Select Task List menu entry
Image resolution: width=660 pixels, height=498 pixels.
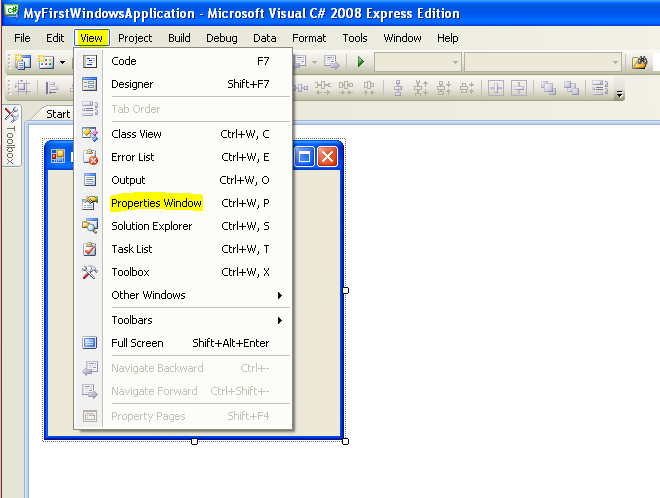[x=183, y=249]
